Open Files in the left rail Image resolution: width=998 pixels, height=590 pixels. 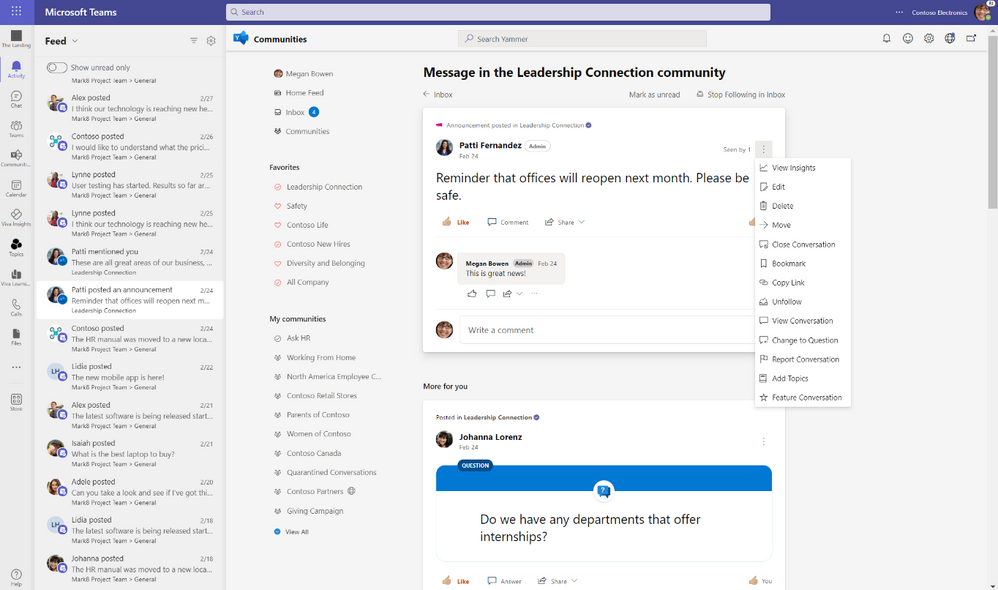tap(16, 337)
